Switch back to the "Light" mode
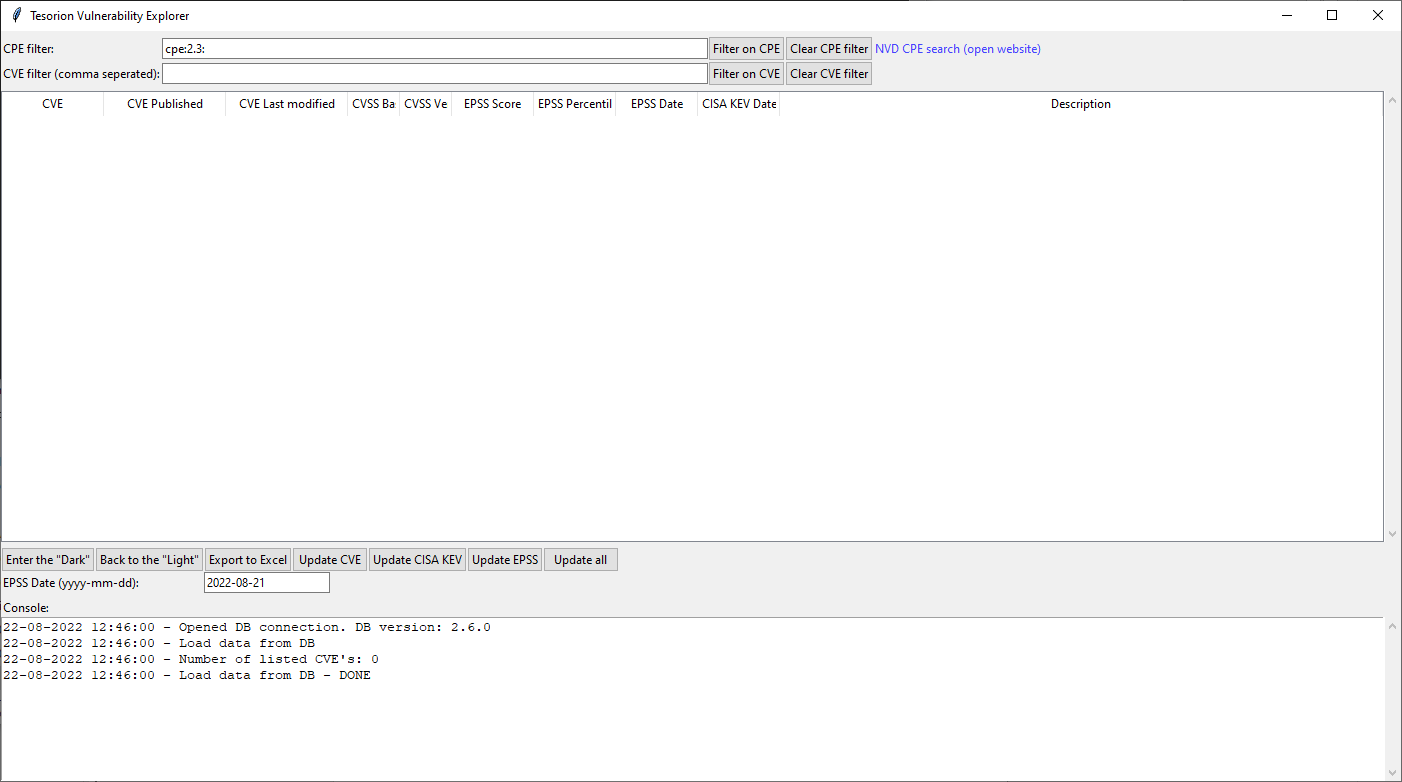The height and width of the screenshot is (782, 1402). point(148,559)
